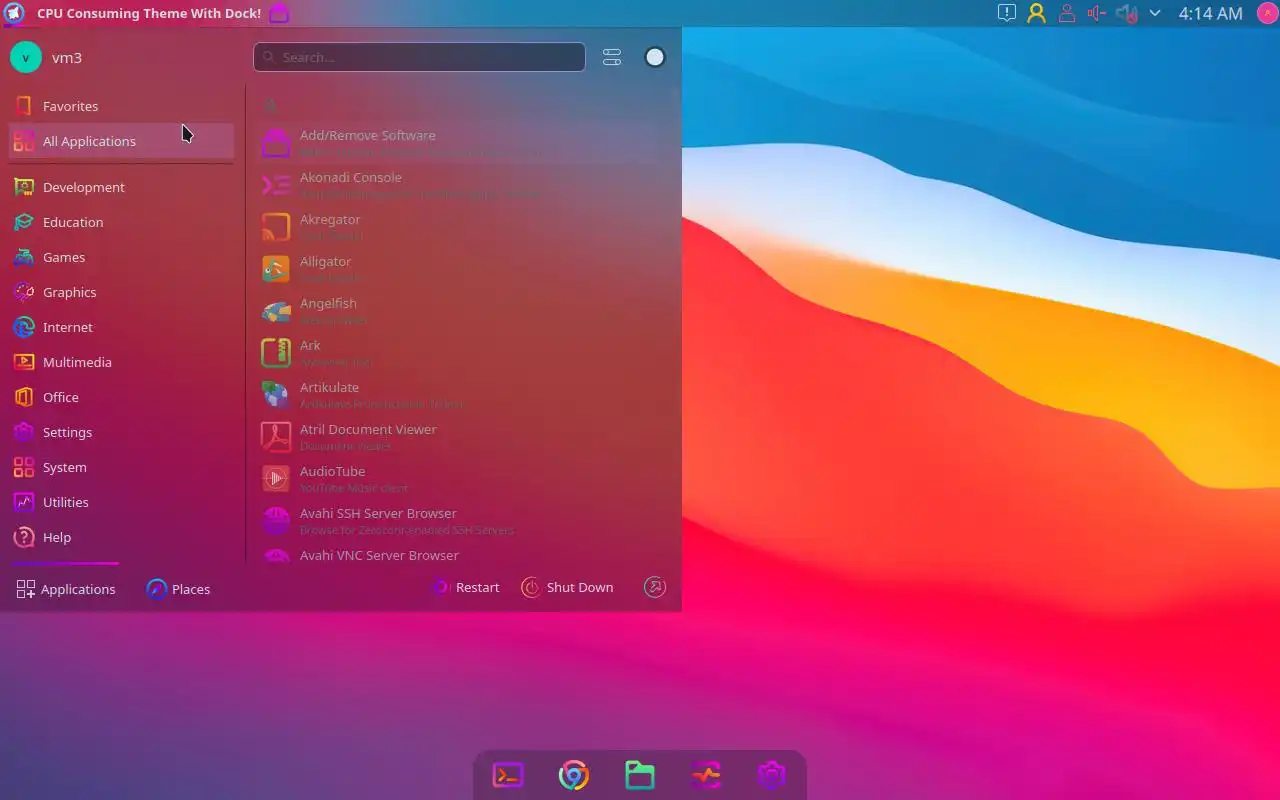
Task: Open the Development category
Action: (122, 187)
